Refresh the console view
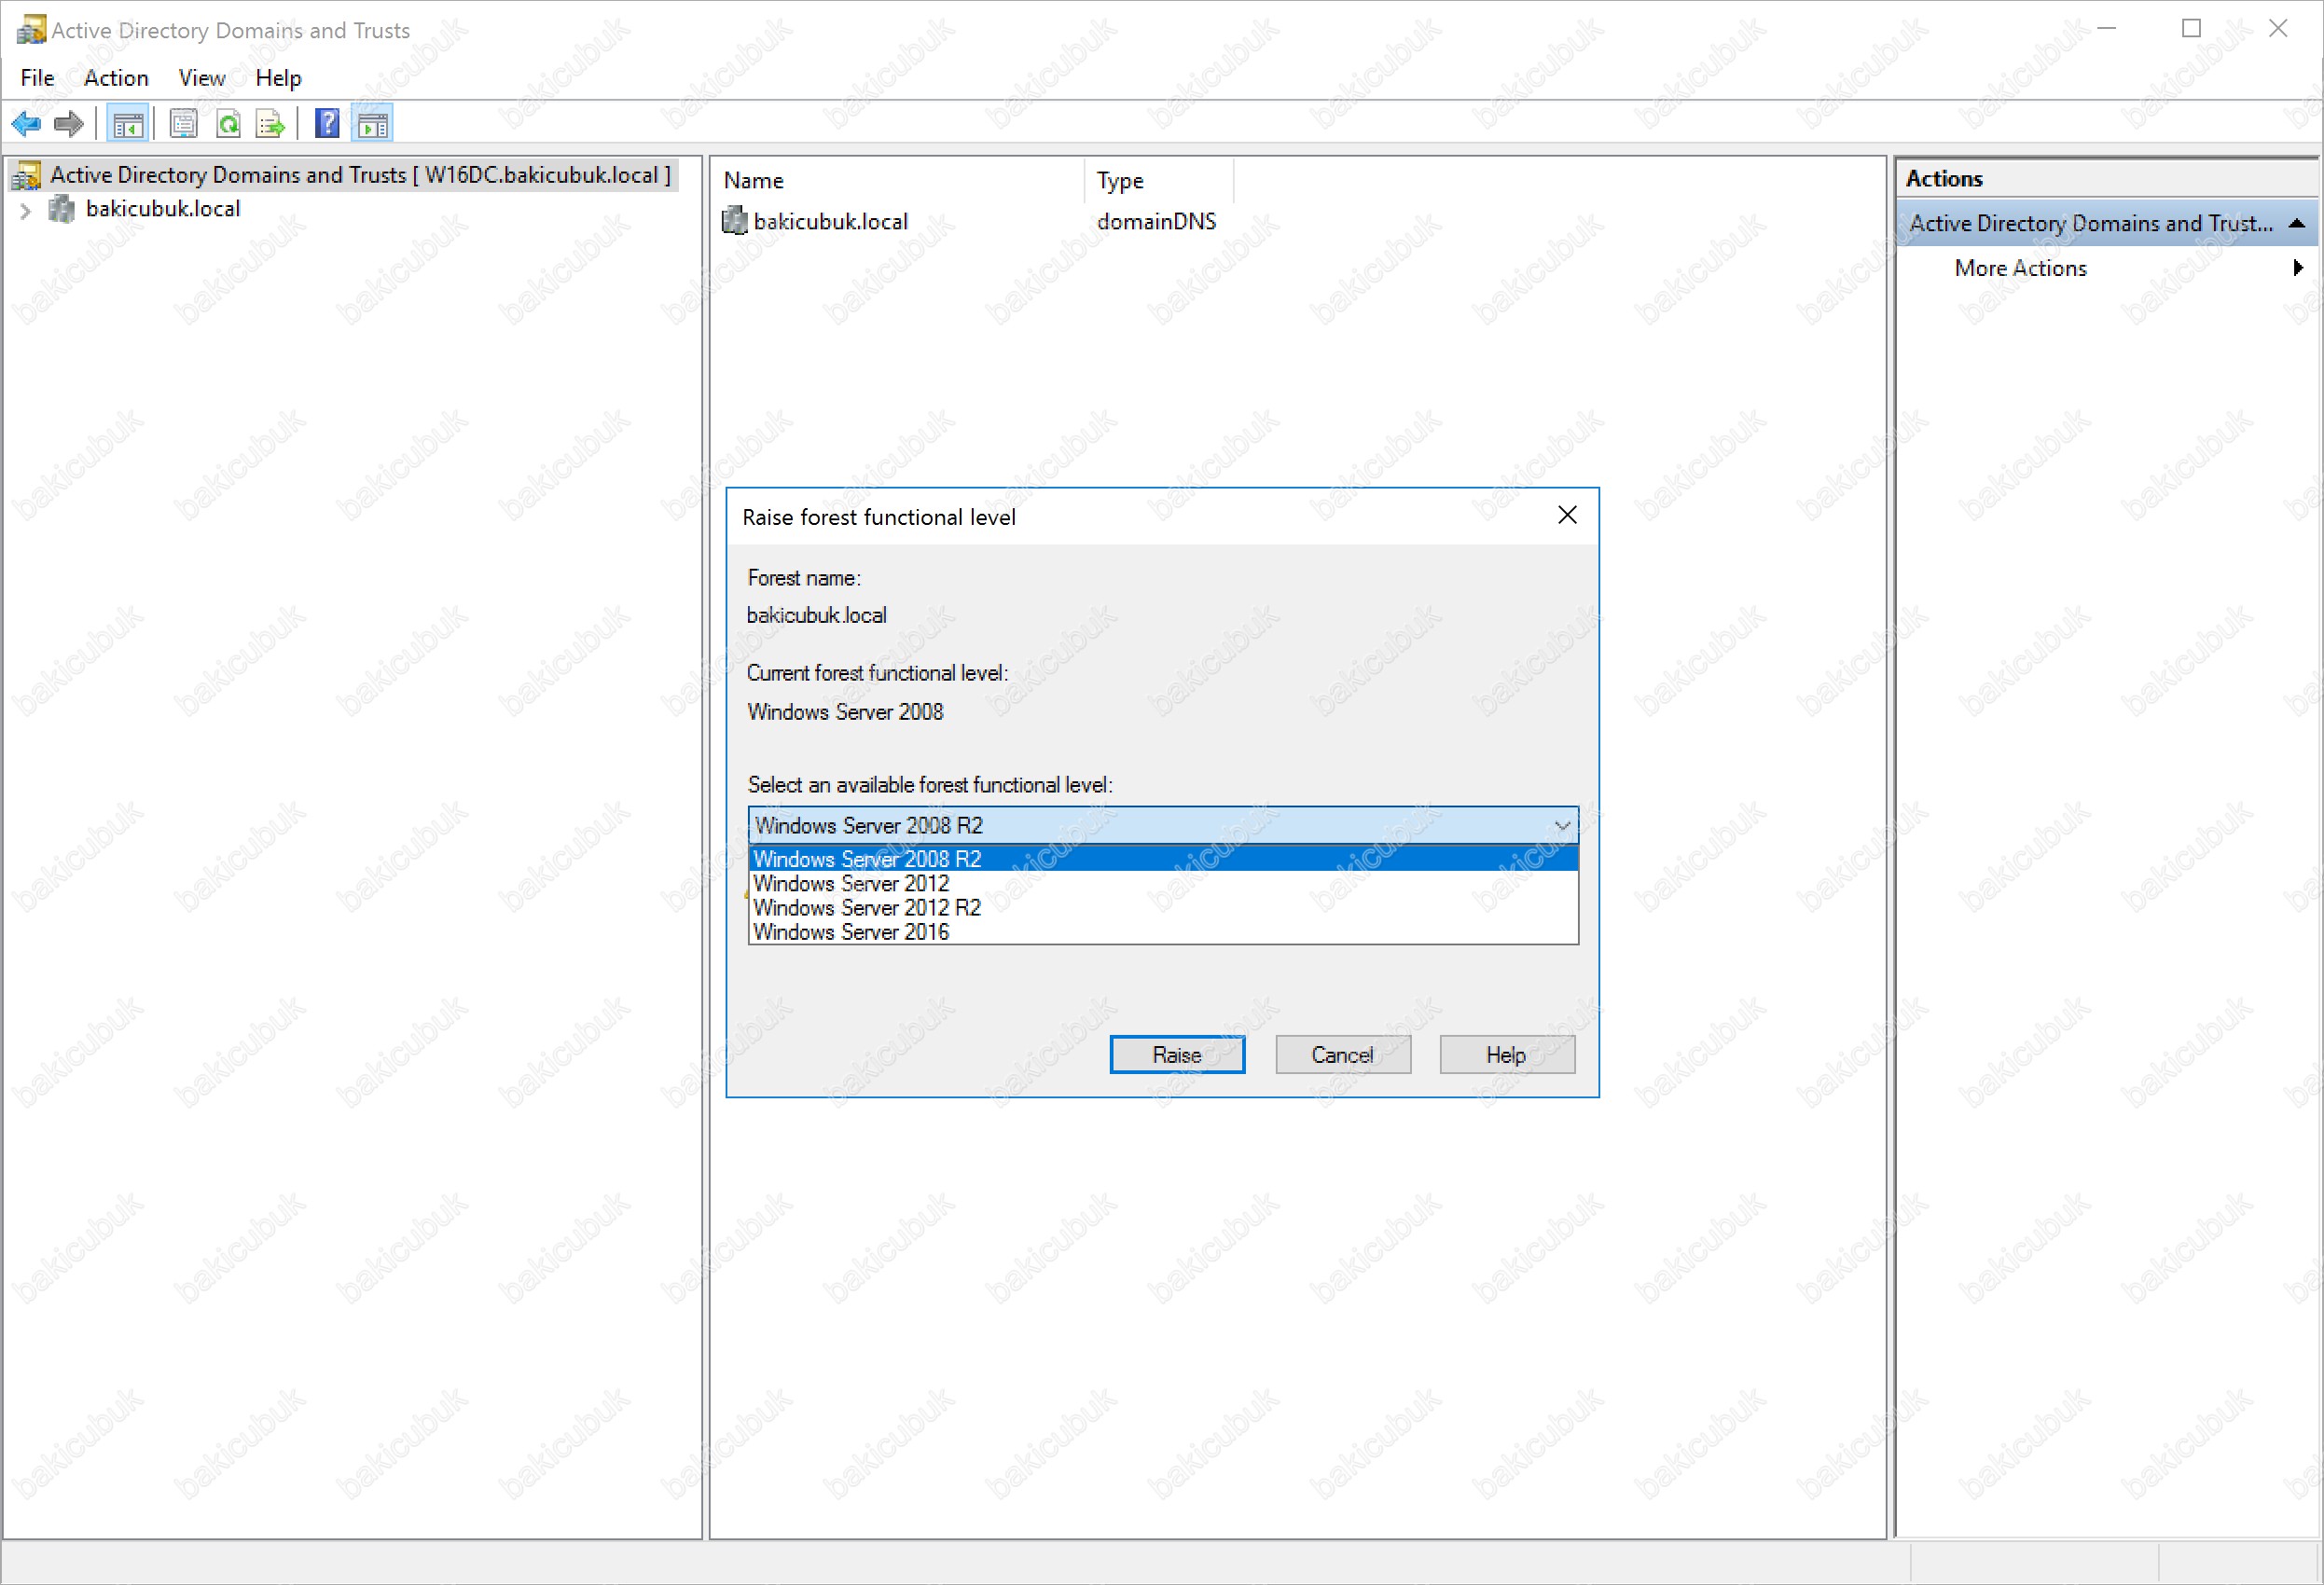The width and height of the screenshot is (2324, 1585). point(228,124)
